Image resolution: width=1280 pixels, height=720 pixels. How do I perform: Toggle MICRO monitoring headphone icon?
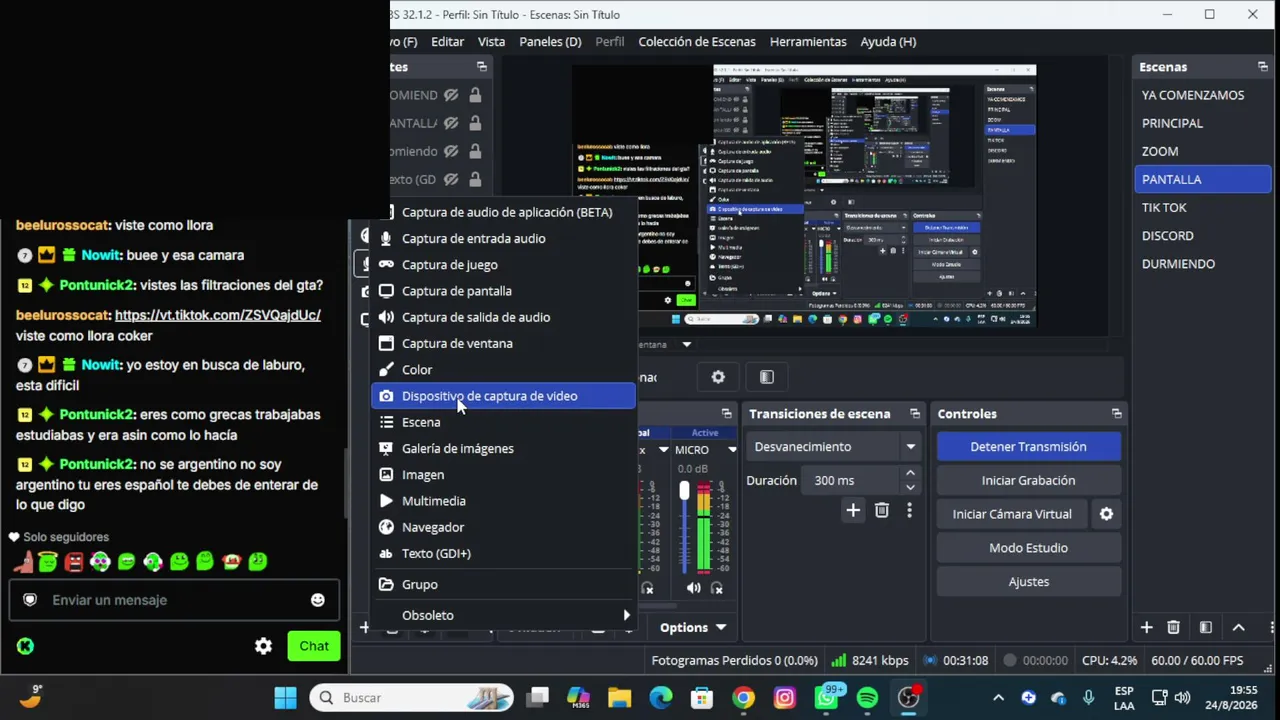point(717,588)
